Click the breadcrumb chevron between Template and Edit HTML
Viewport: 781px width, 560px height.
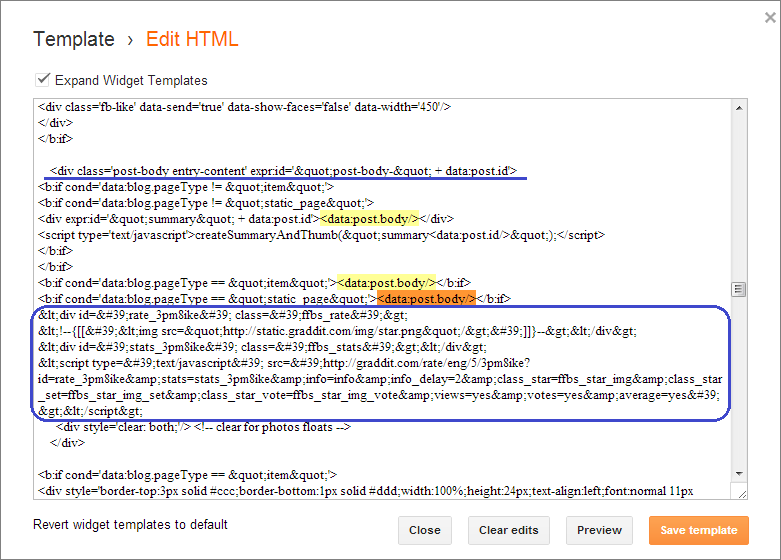pyautogui.click(x=130, y=40)
